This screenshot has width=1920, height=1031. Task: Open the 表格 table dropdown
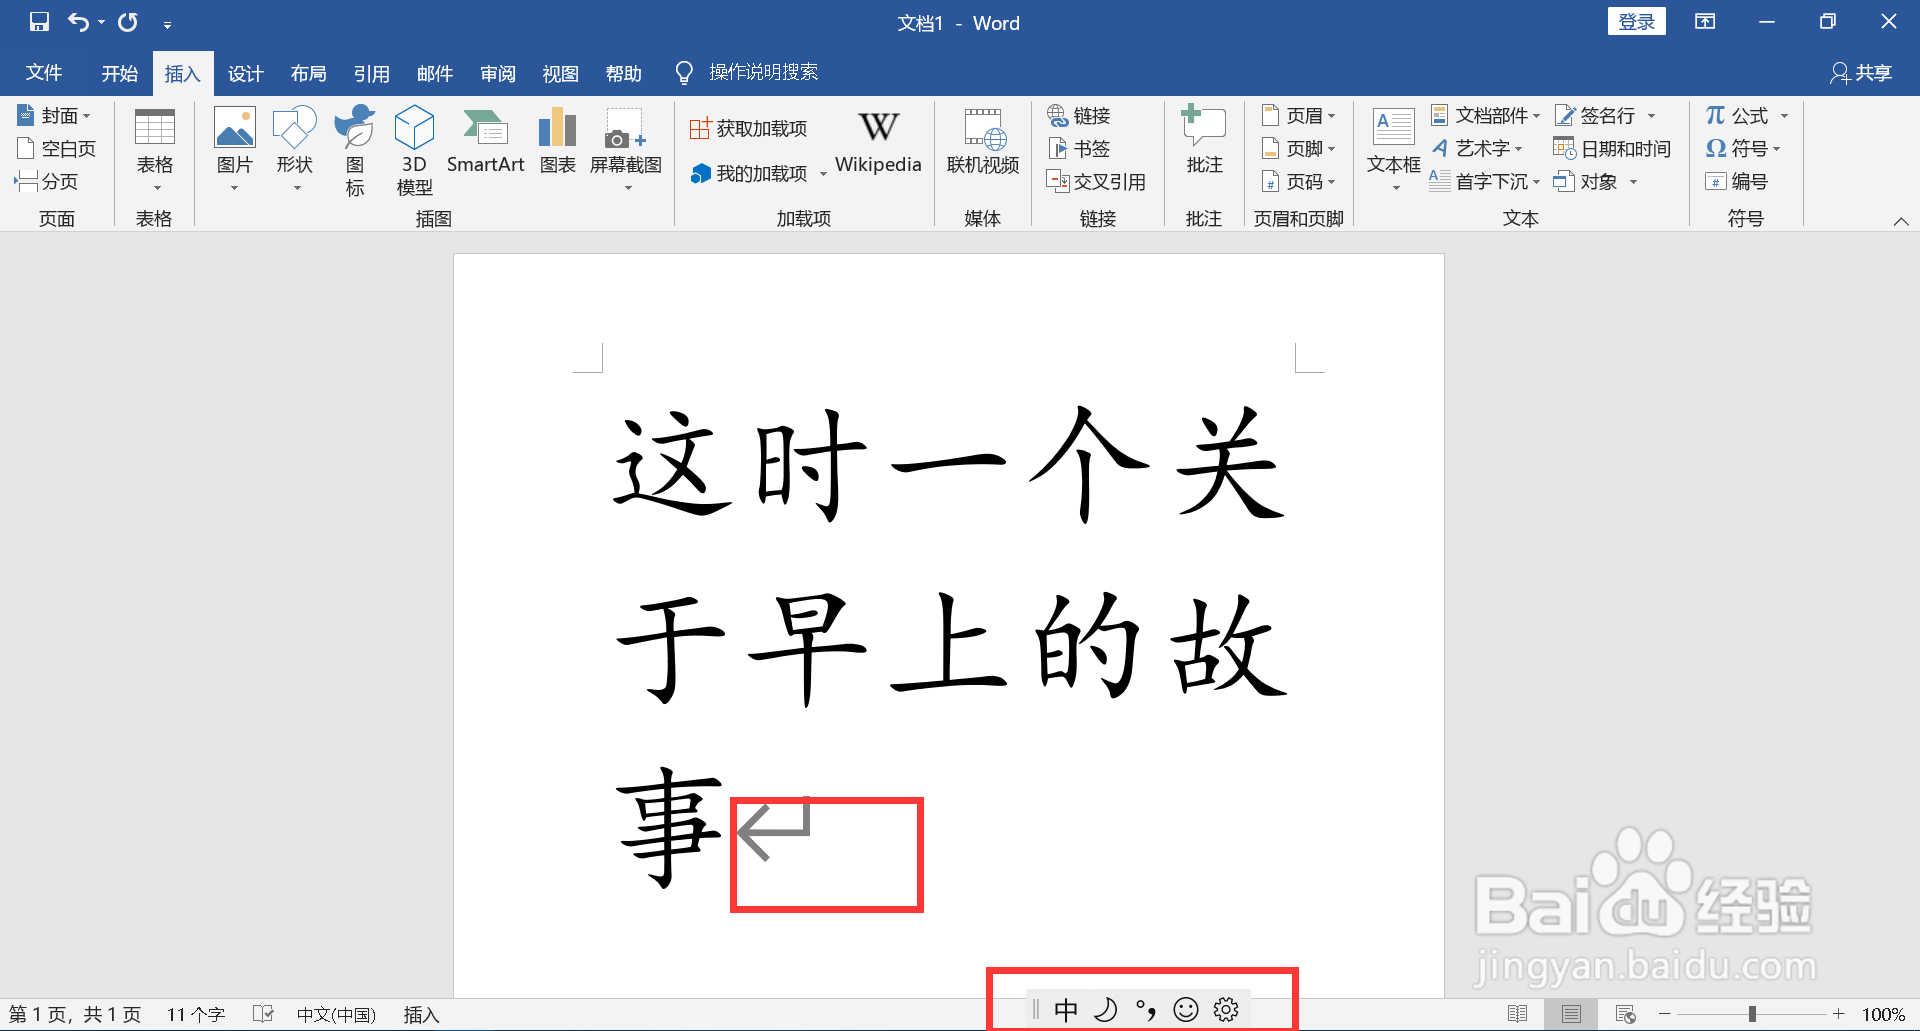tap(155, 150)
